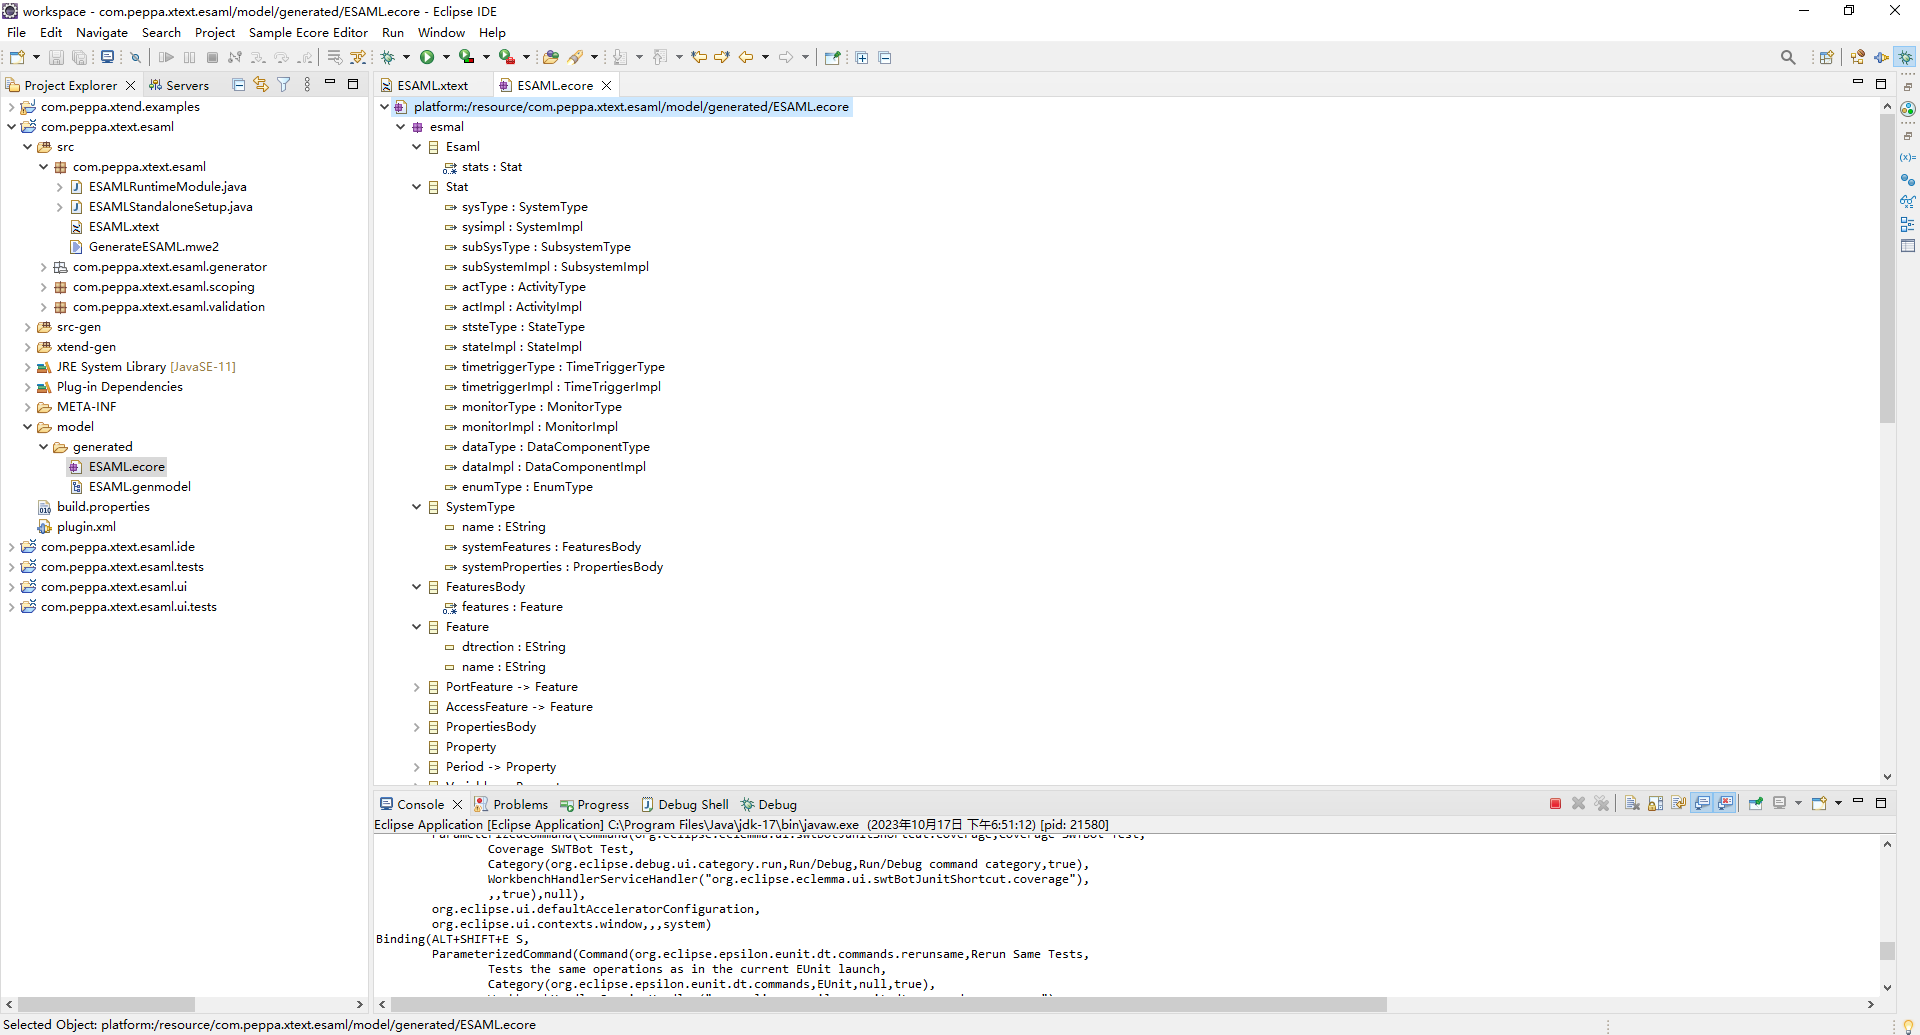Click the Back navigation arrow
Viewport: 1920px width, 1035px height.
click(746, 57)
